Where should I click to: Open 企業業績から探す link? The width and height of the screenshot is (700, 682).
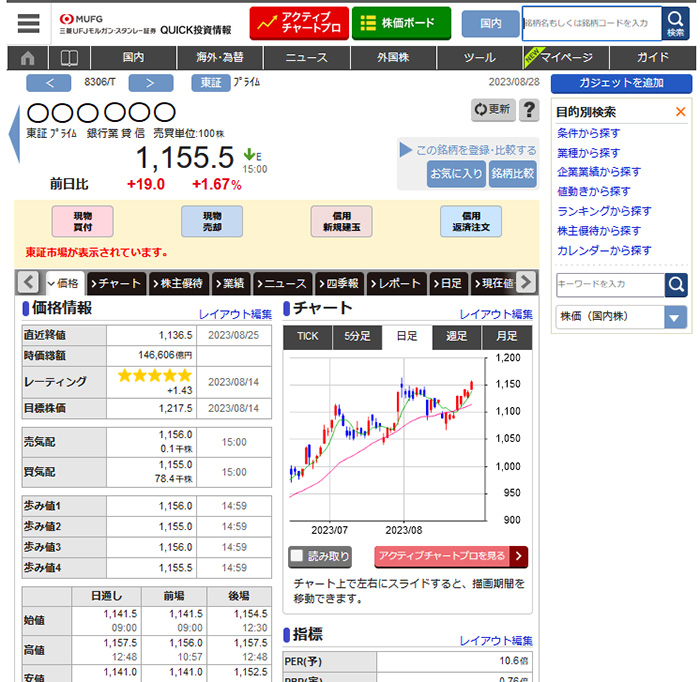coord(599,172)
